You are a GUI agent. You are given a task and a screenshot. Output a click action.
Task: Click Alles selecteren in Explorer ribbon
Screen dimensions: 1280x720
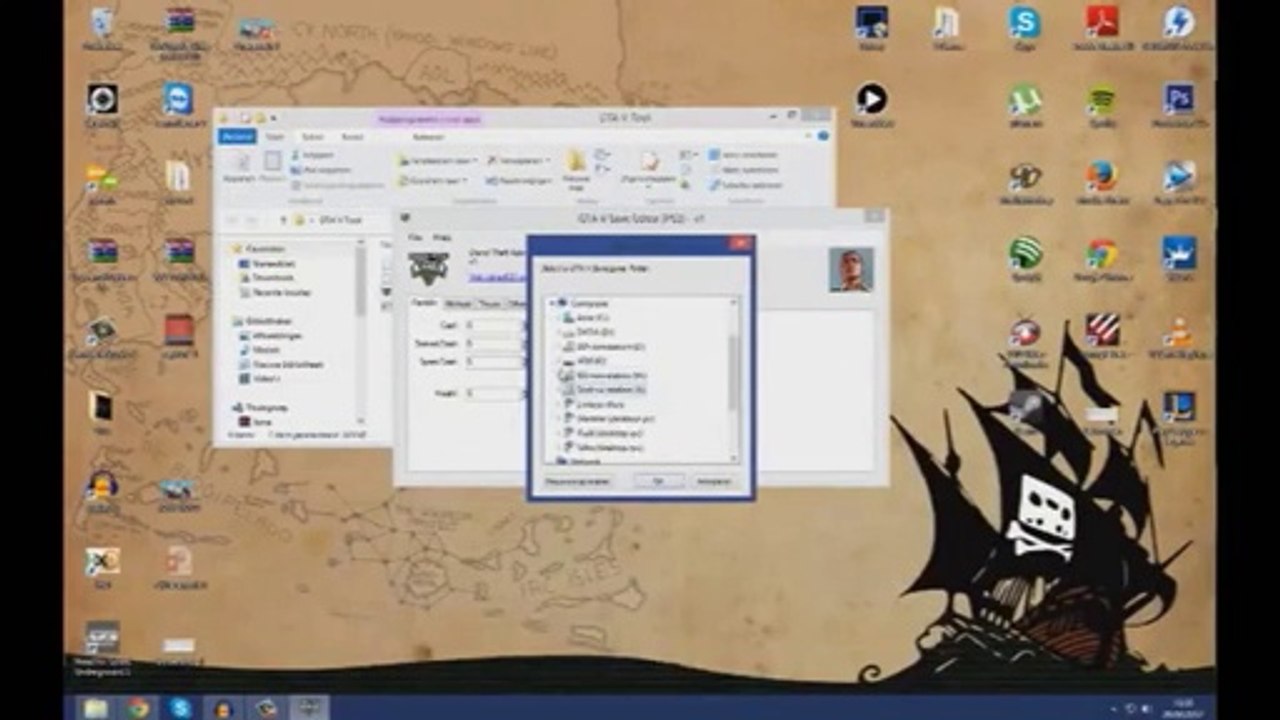pos(743,155)
